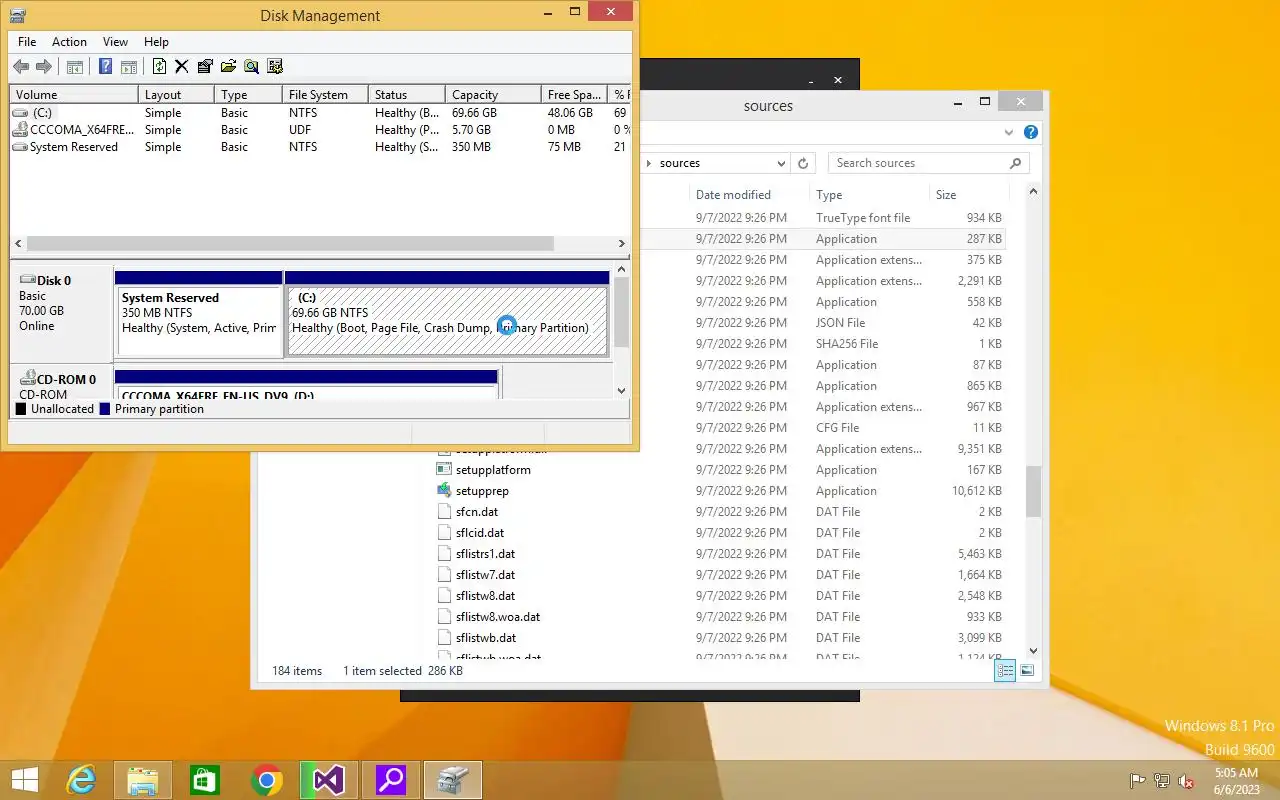1280x800 pixels.
Task: Open the Windows Store taskbar icon
Action: (x=205, y=780)
